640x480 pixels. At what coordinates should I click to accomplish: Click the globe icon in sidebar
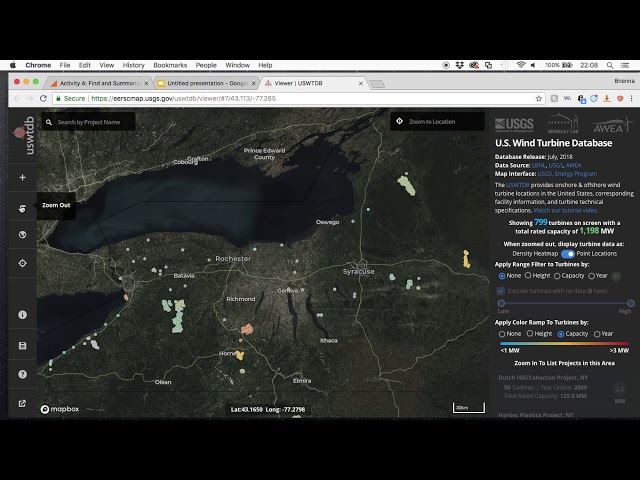(x=22, y=235)
